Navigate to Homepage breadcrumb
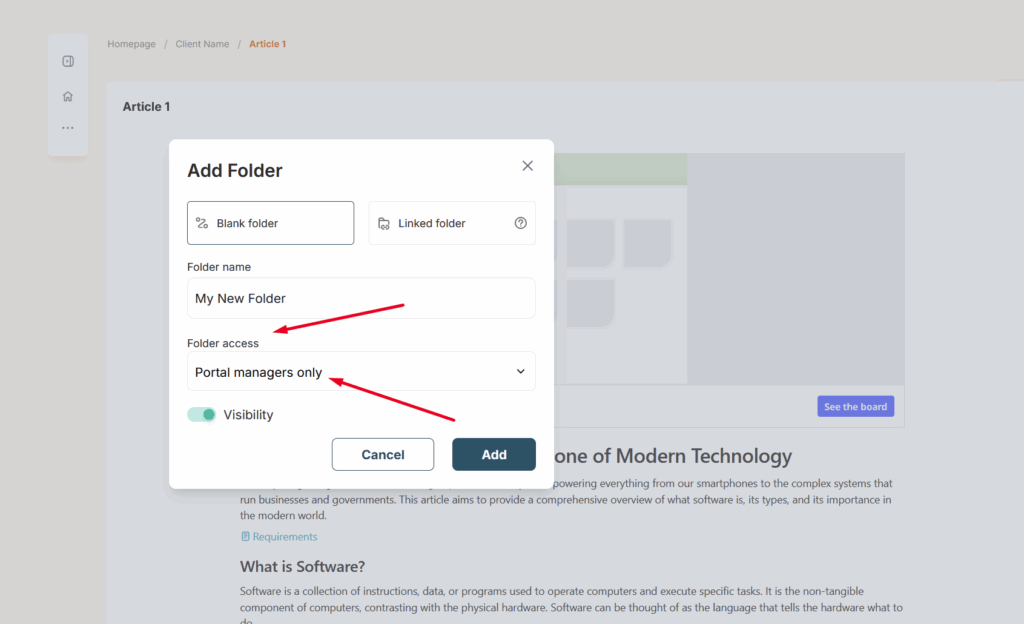1024x624 pixels. [131, 44]
